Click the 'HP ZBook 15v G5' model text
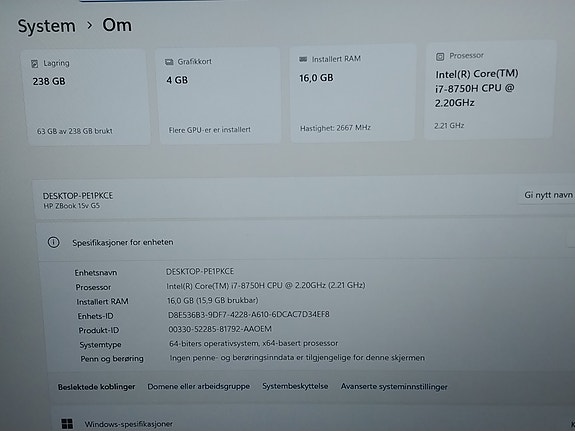This screenshot has height=431, width=575. coord(72,206)
